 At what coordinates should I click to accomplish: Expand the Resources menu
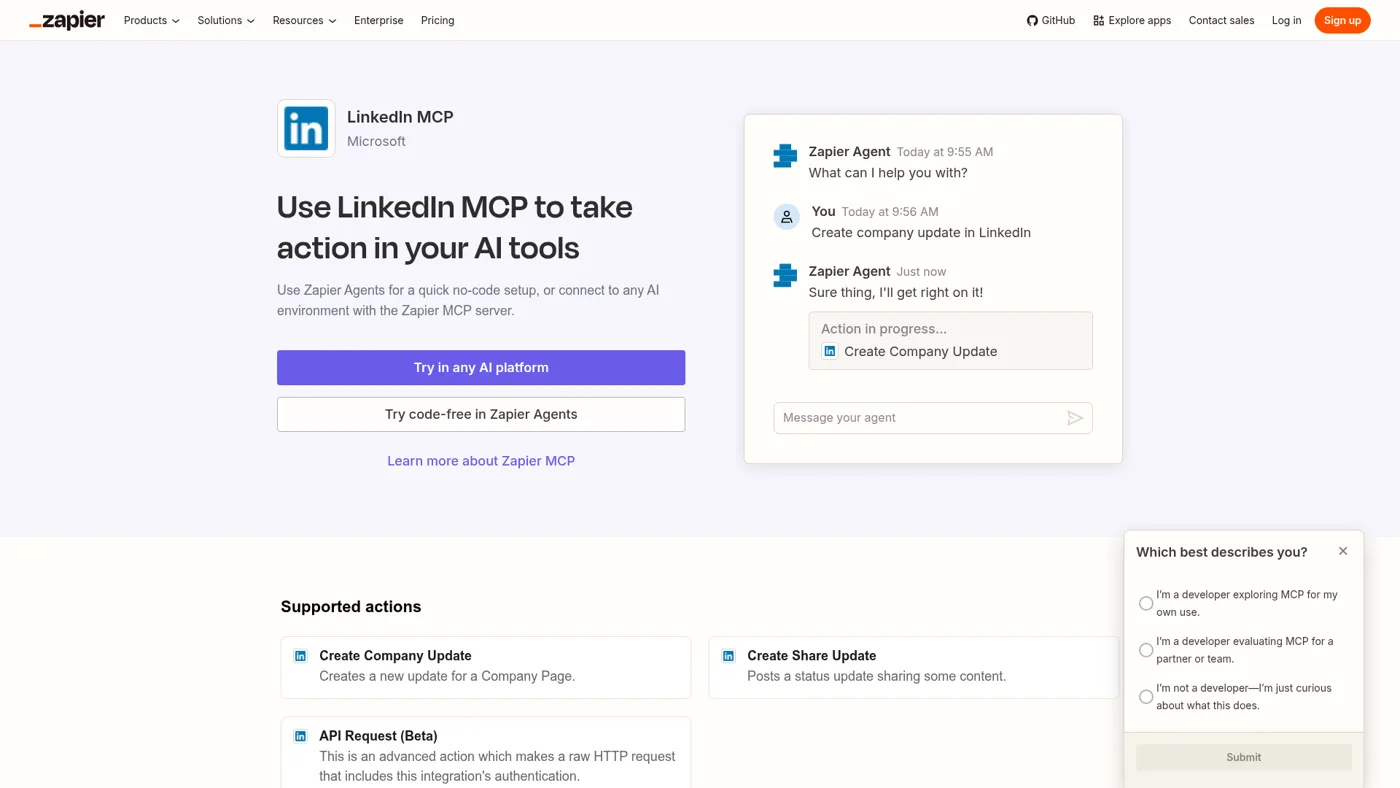click(304, 20)
